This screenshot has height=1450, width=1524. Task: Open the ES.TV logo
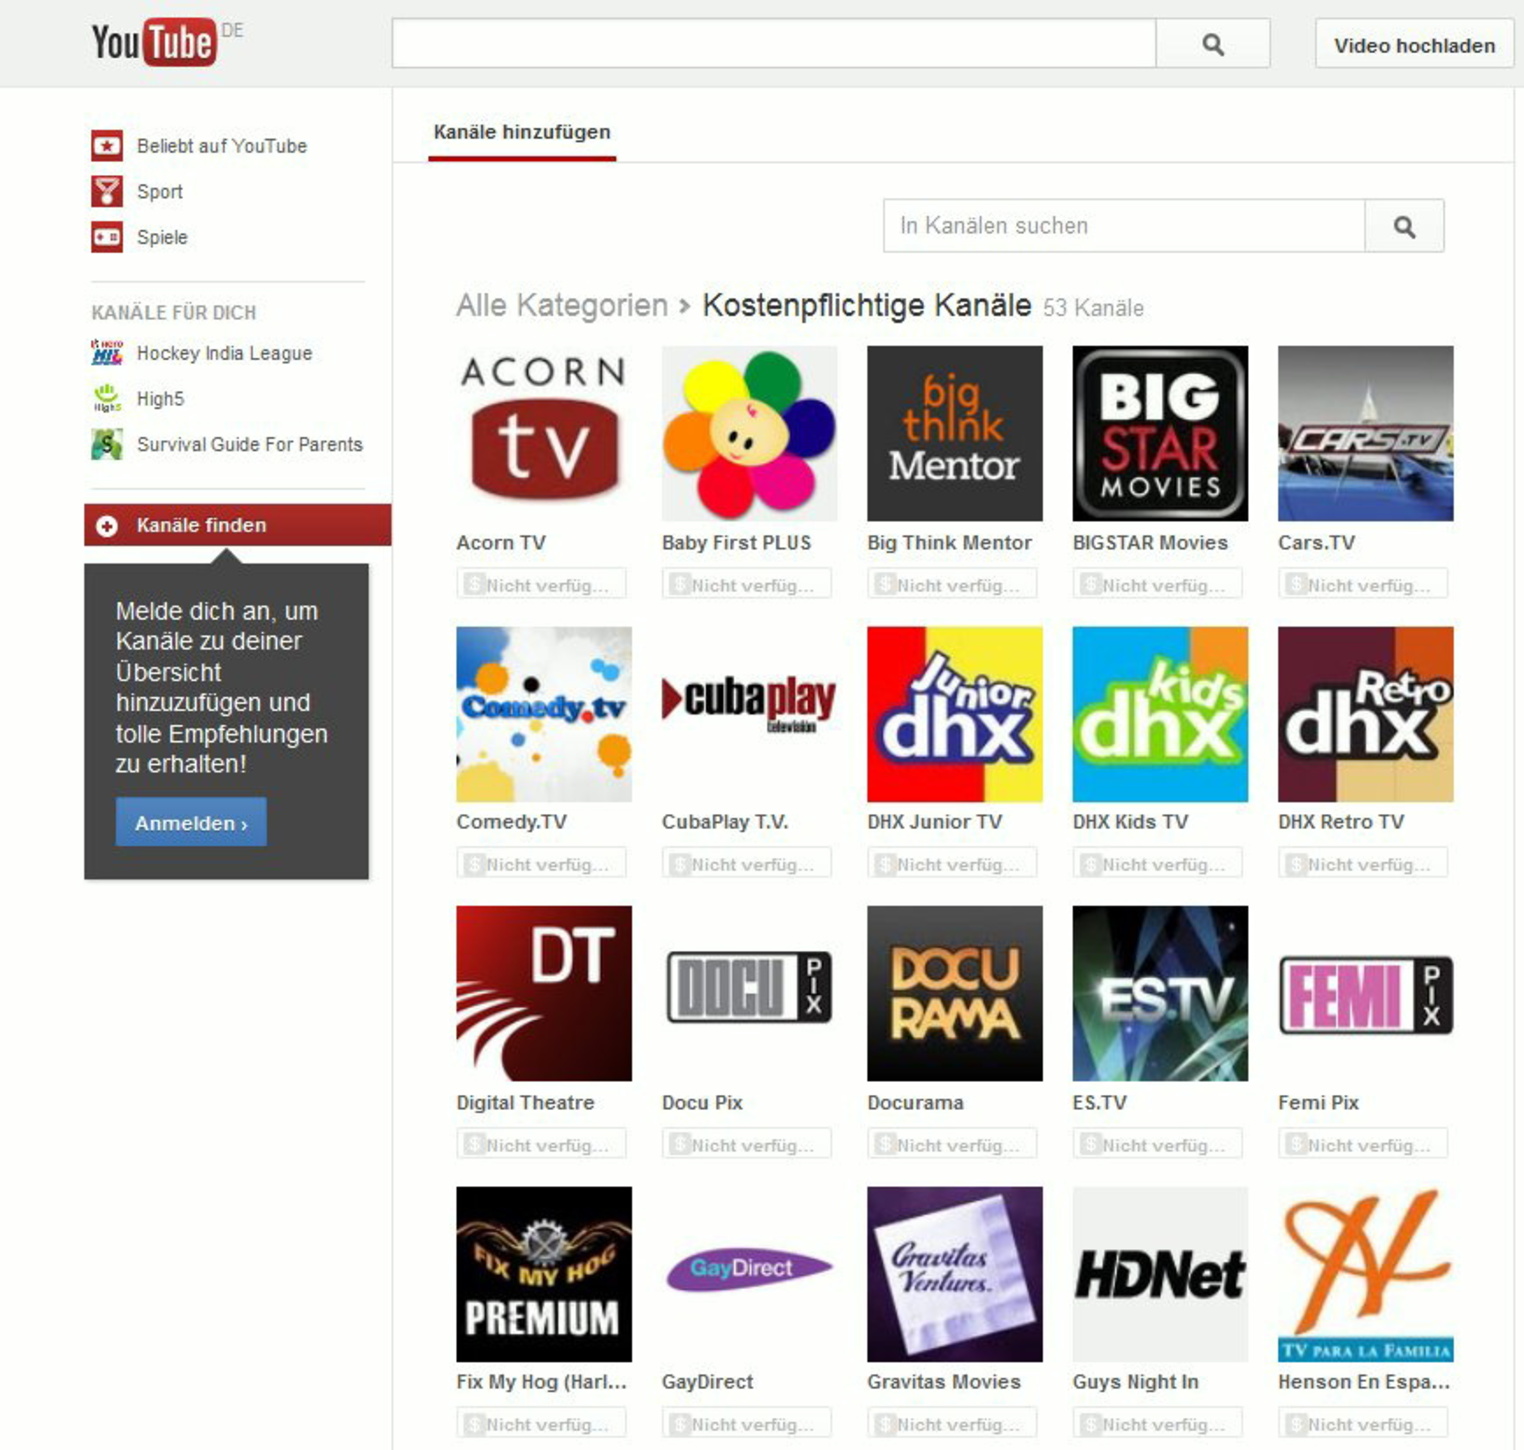click(x=1160, y=993)
